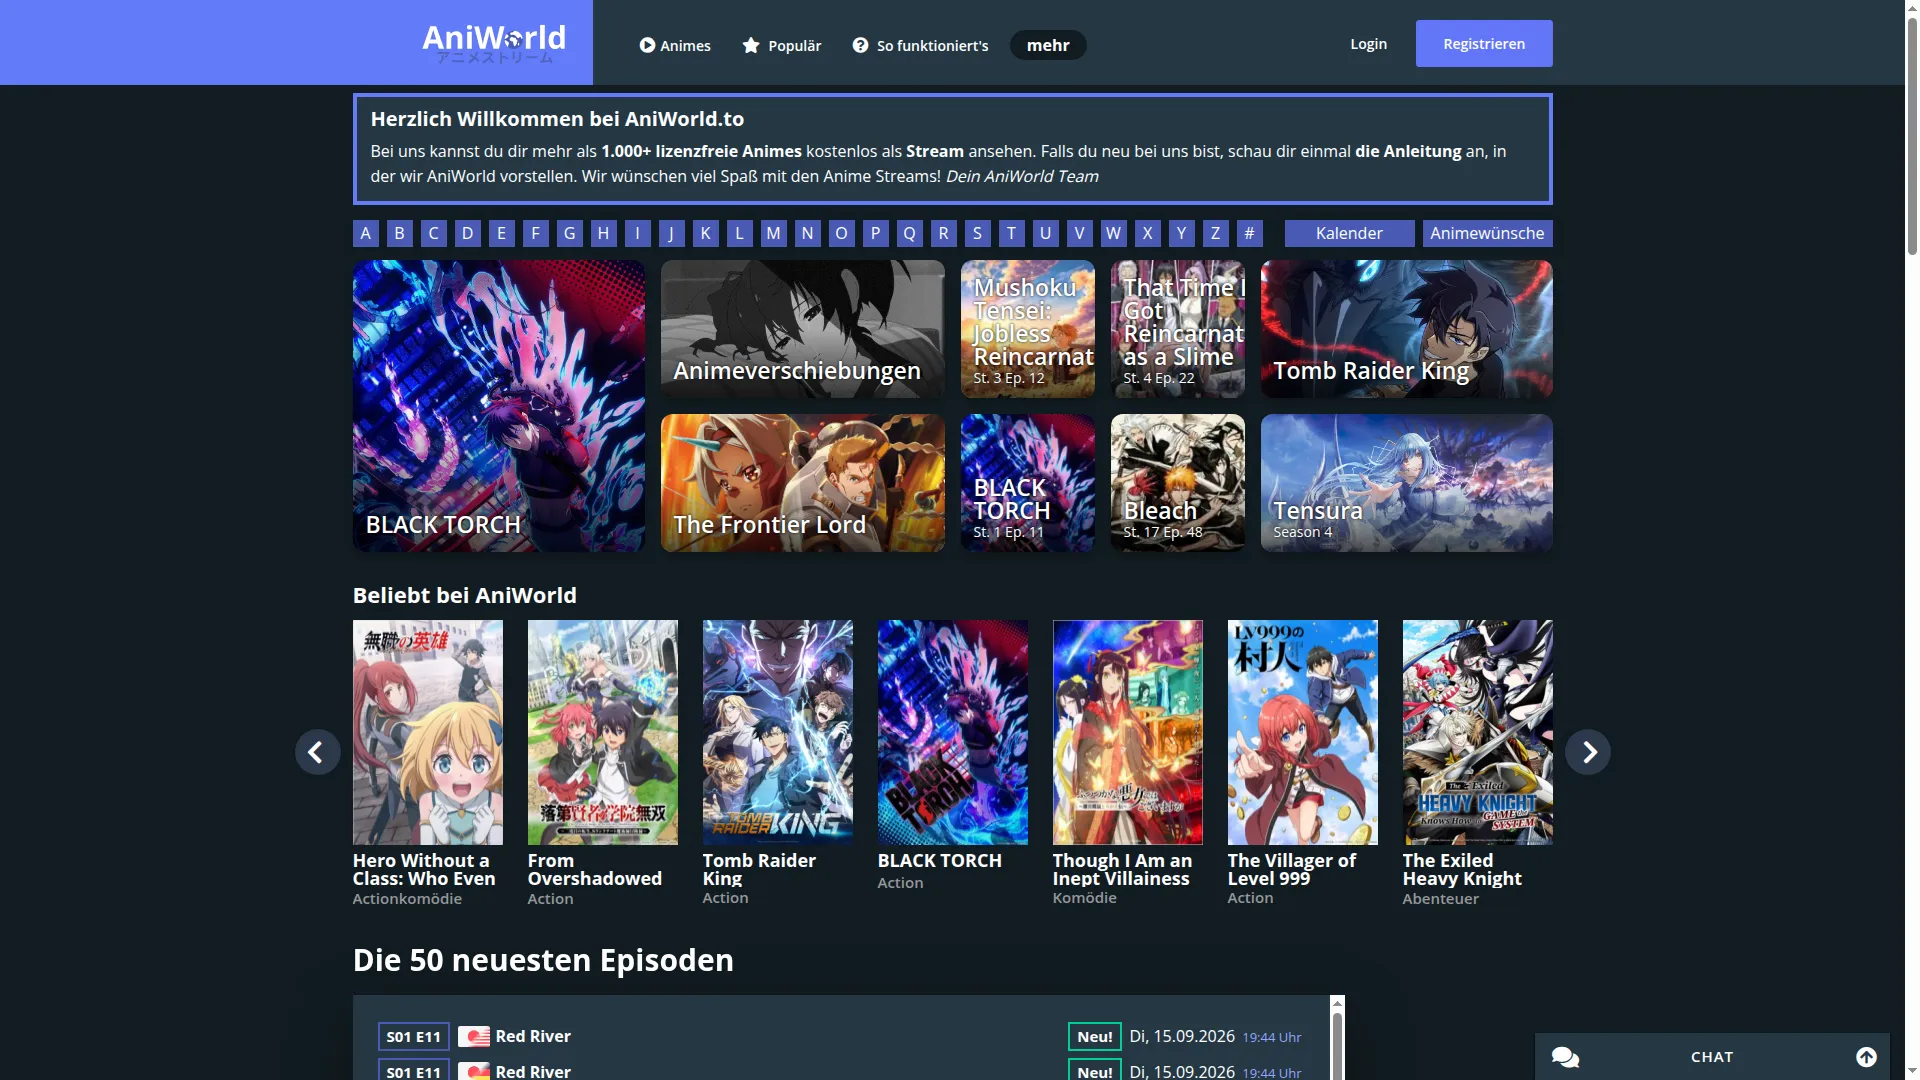Screen dimensions: 1920x1080
Task: Jump to letter K animes
Action: tap(706, 233)
